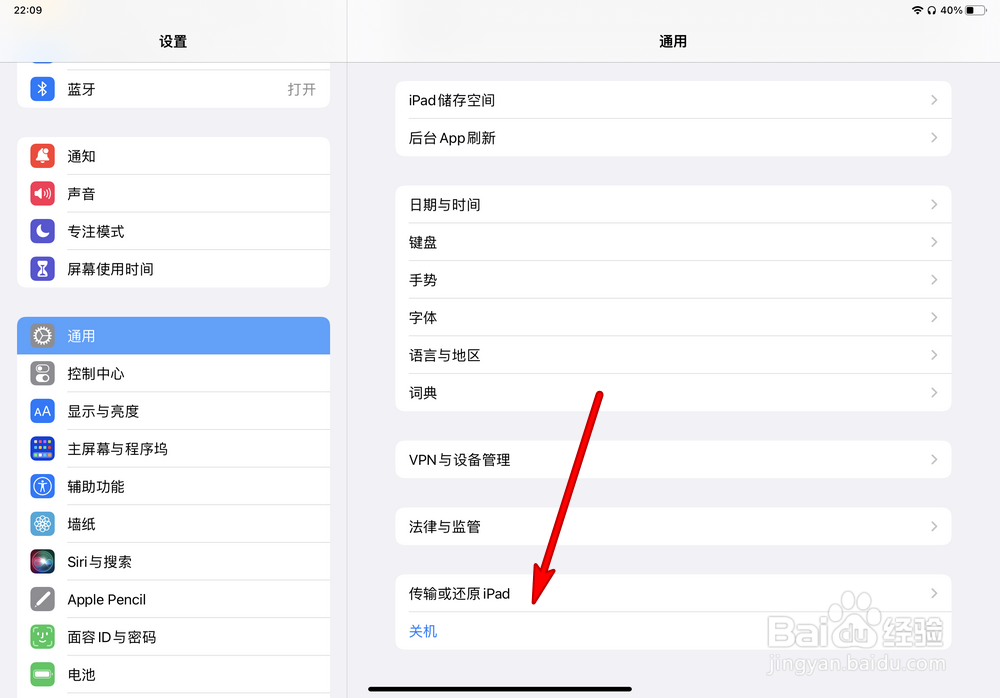Select 屏幕使用时间 in the sidebar
The height and width of the screenshot is (698, 1000).
click(x=173, y=269)
